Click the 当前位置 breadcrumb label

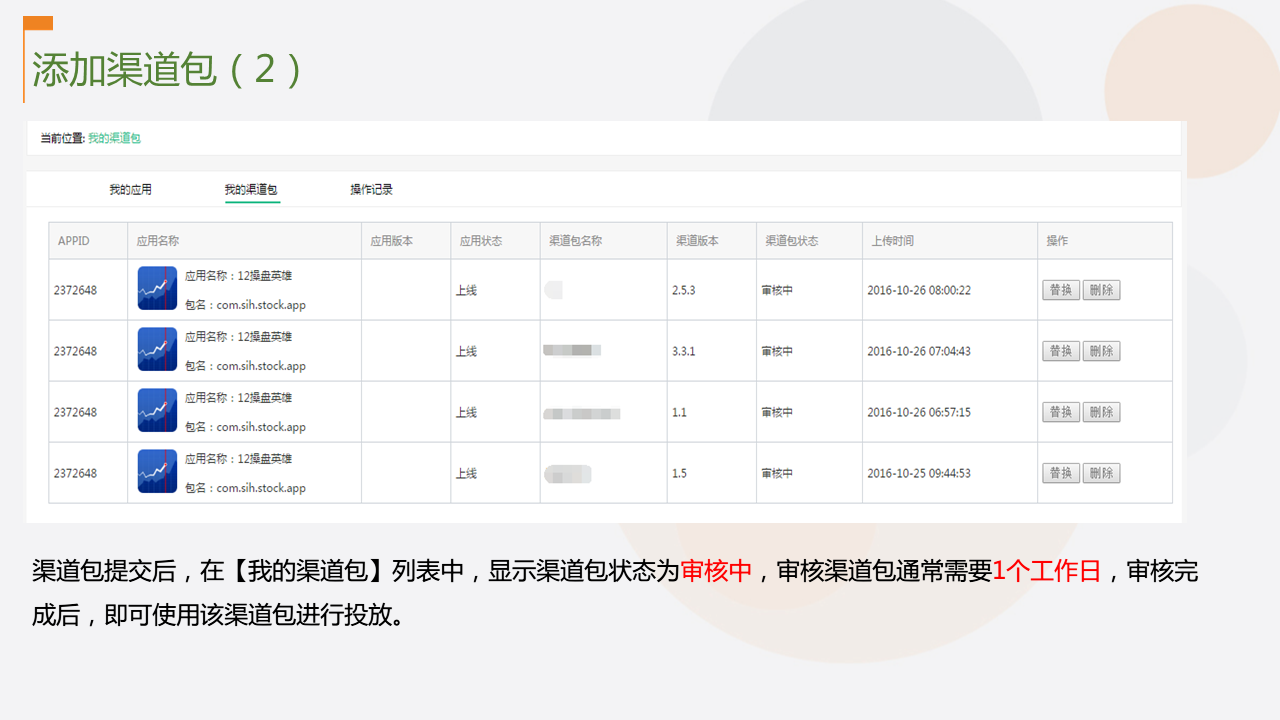(62, 138)
